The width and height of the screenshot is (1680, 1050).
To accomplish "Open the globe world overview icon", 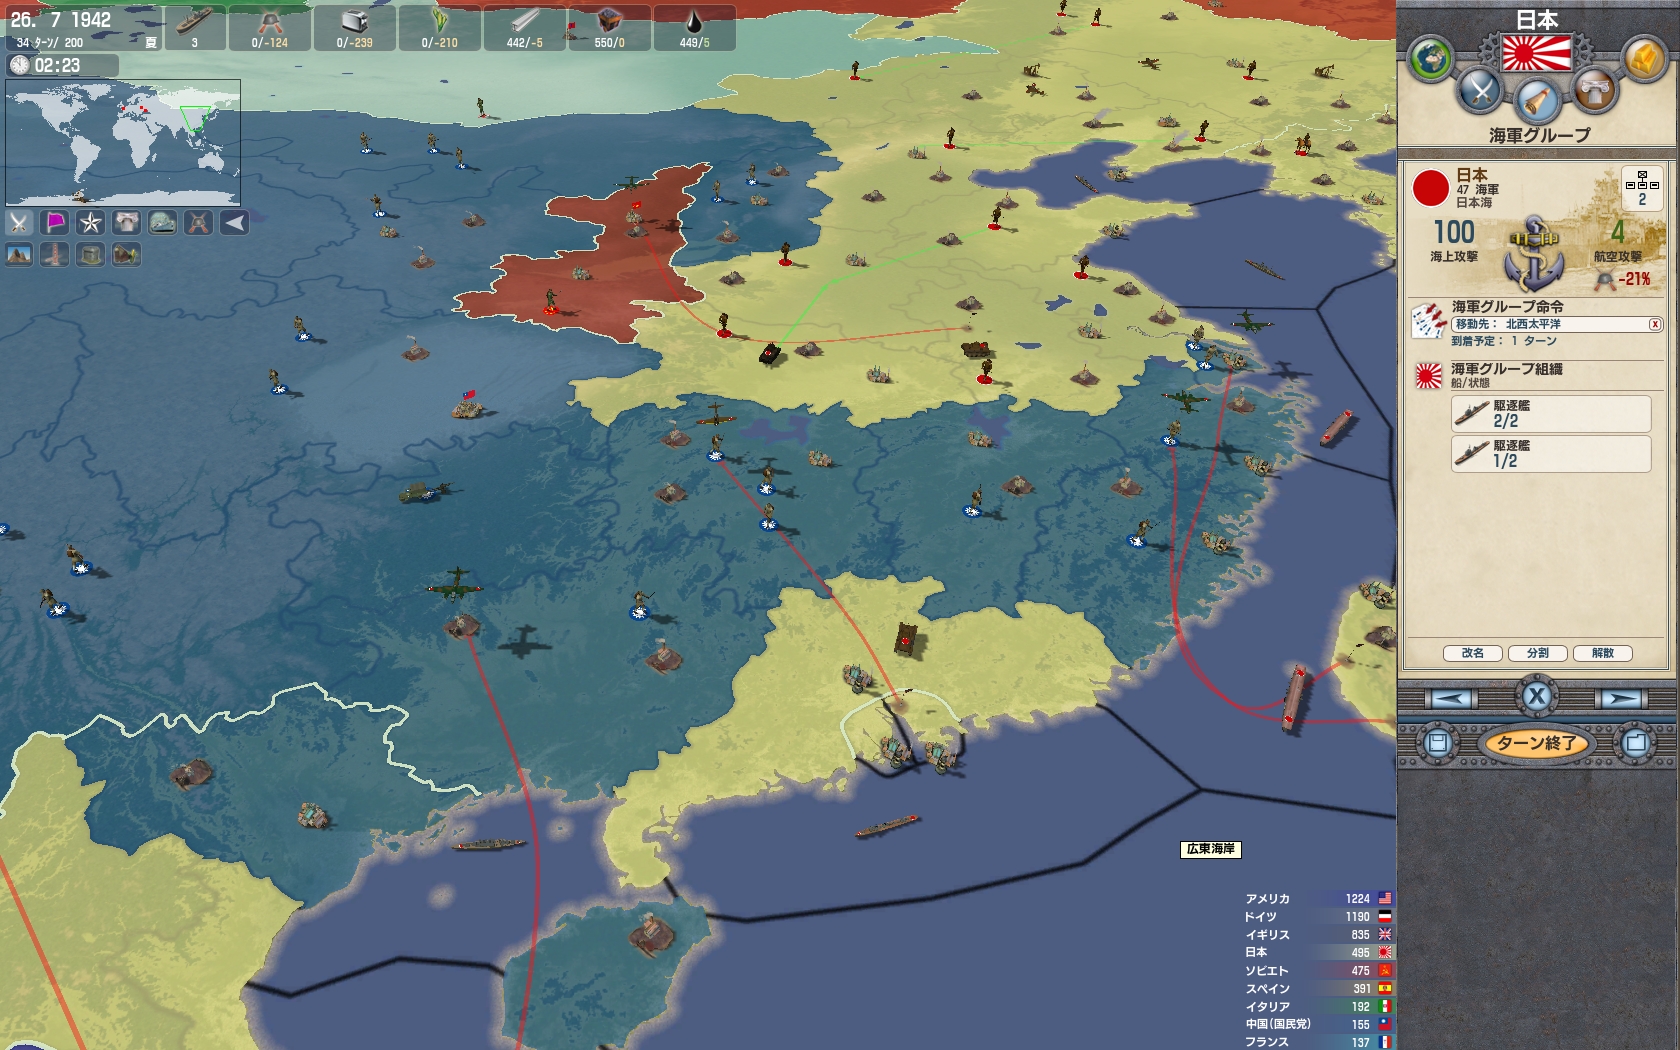I will (1430, 59).
